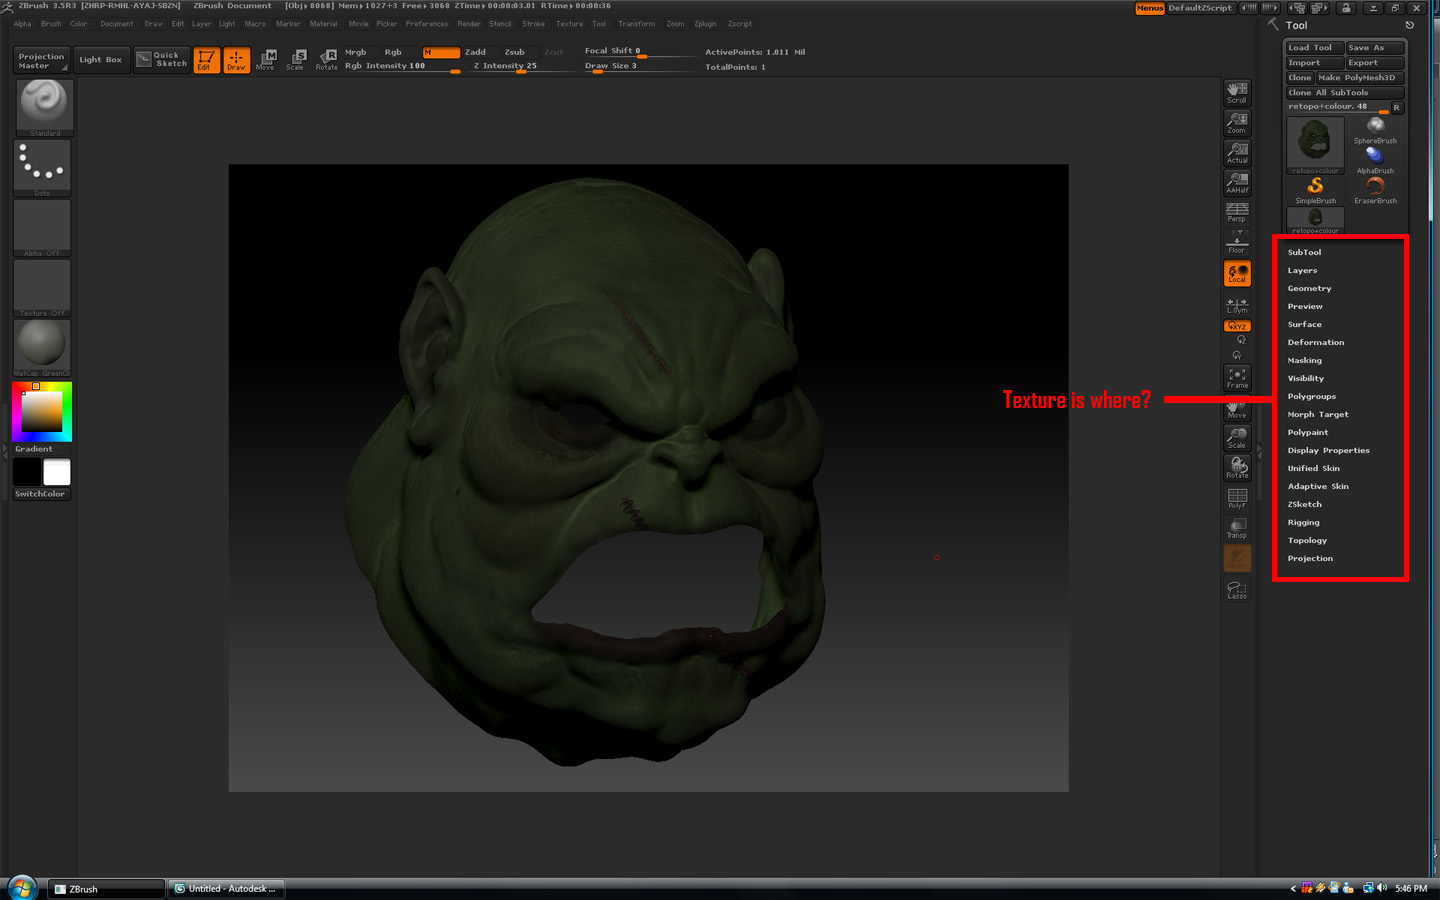The image size is (1440, 900).
Task: Open ZBrush from the Windows taskbar
Action: 105,888
